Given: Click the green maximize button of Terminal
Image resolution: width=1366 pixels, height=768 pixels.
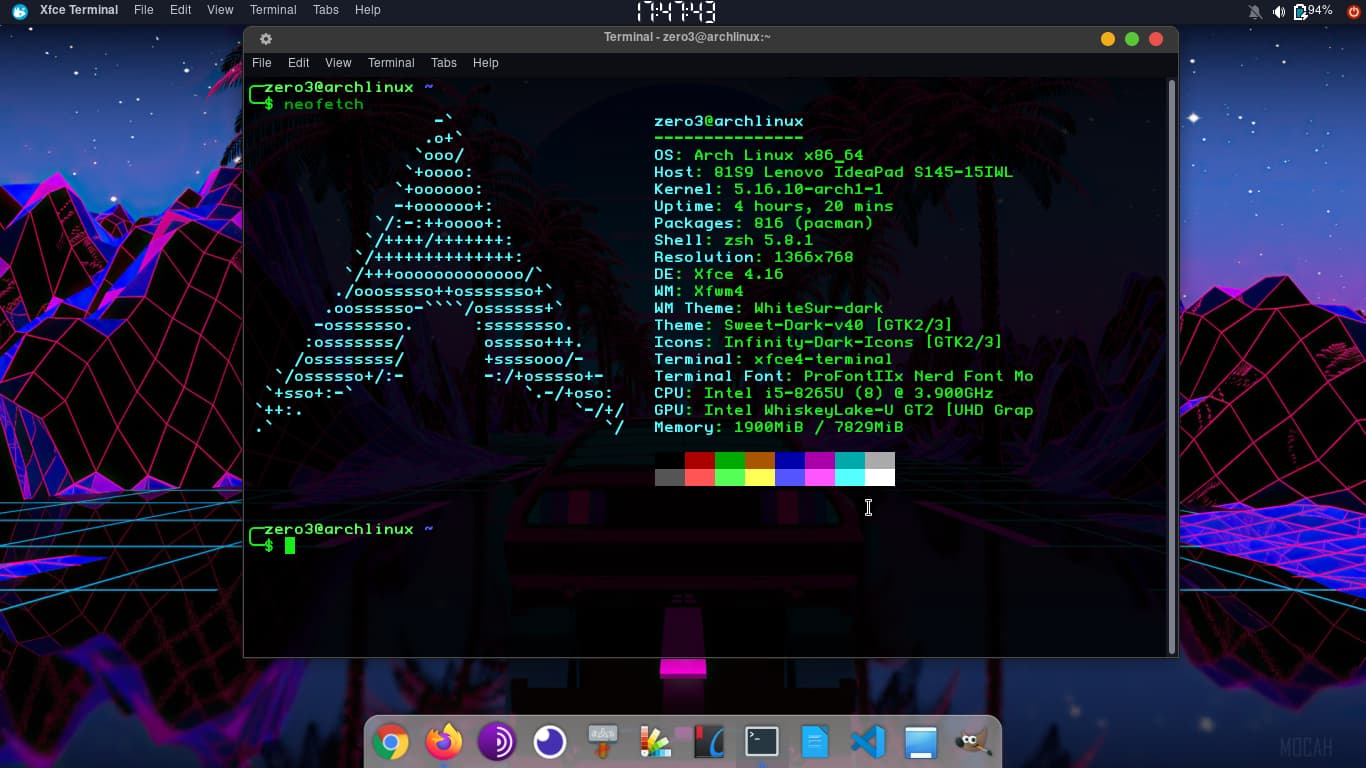Looking at the screenshot, I should pos(1132,39).
